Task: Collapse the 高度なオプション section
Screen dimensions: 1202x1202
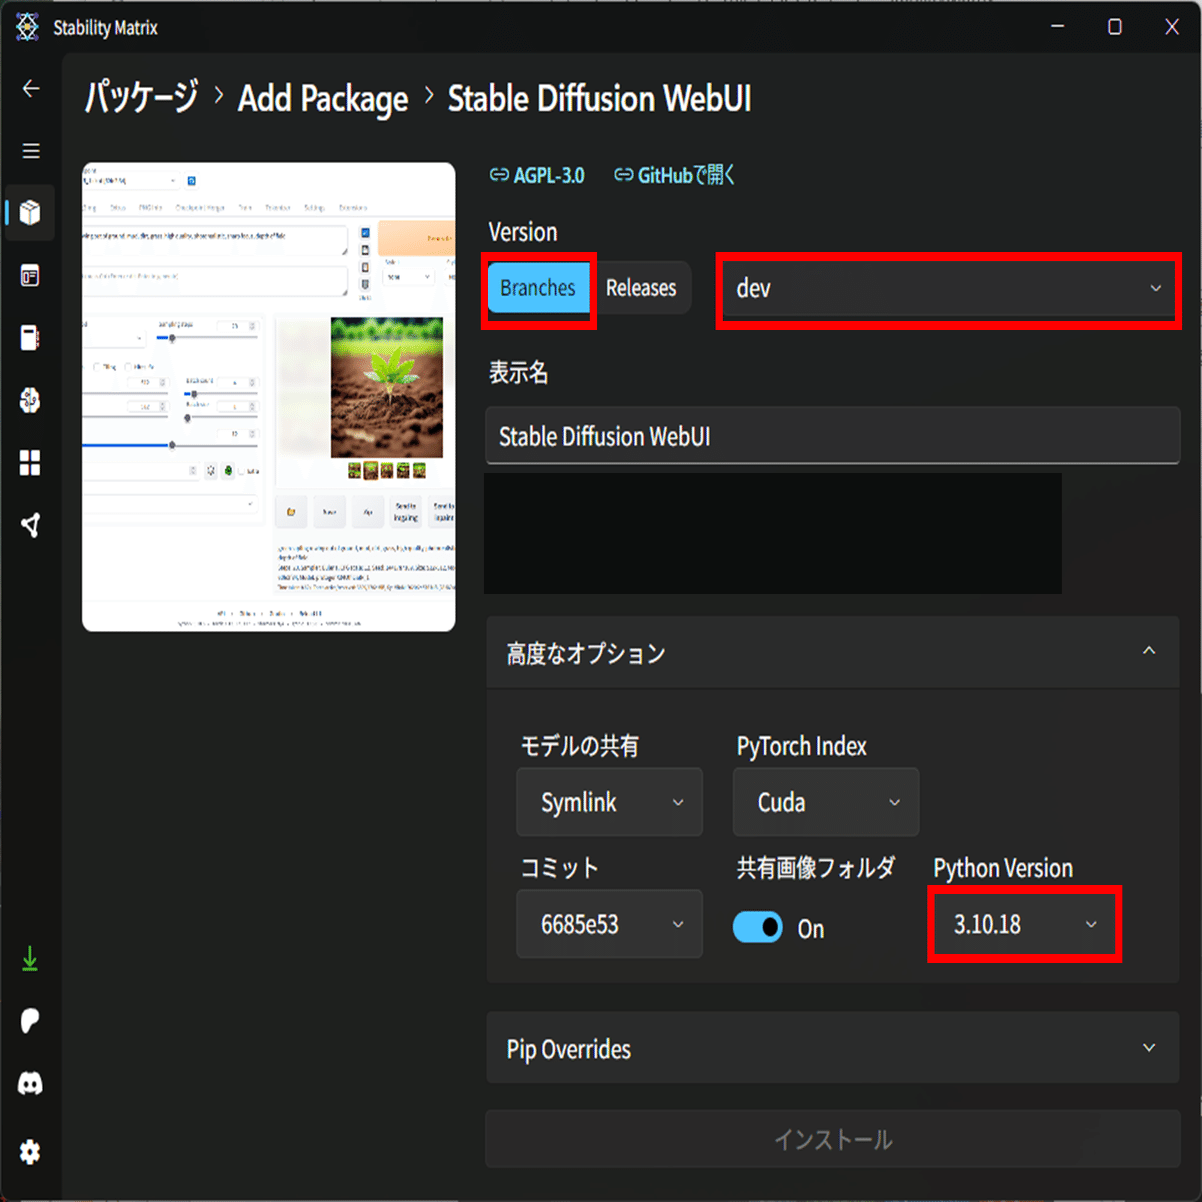Action: click(832, 652)
